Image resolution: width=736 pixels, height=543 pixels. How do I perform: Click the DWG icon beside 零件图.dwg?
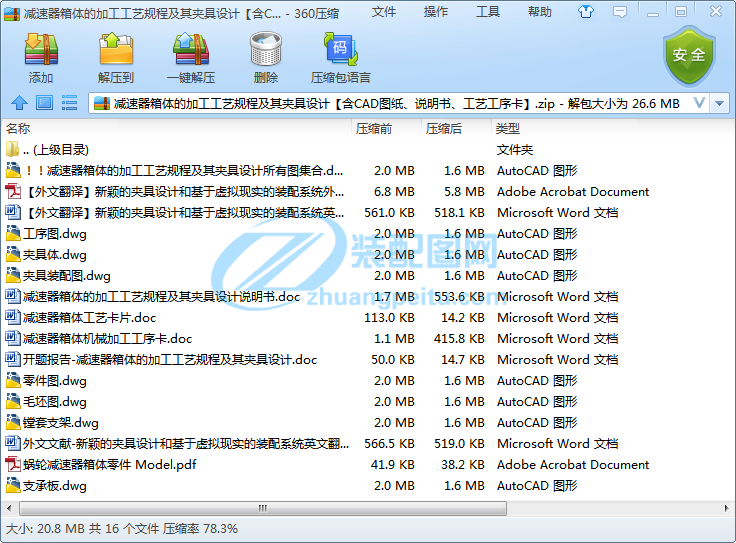pyautogui.click(x=13, y=380)
